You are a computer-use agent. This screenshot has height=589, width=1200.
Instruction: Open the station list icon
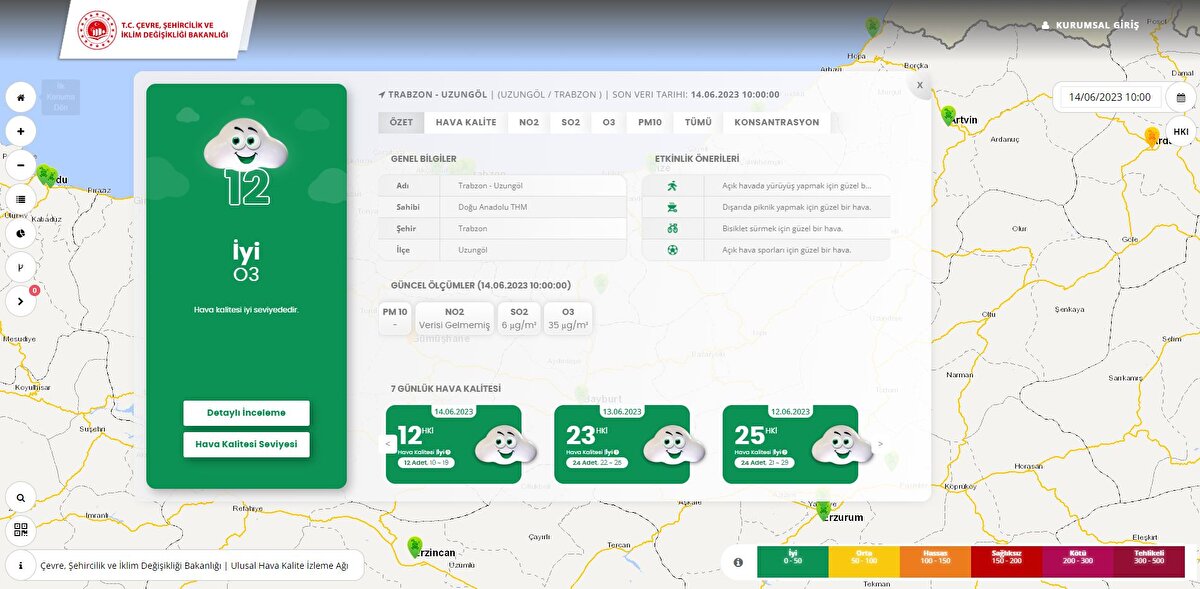(21, 199)
